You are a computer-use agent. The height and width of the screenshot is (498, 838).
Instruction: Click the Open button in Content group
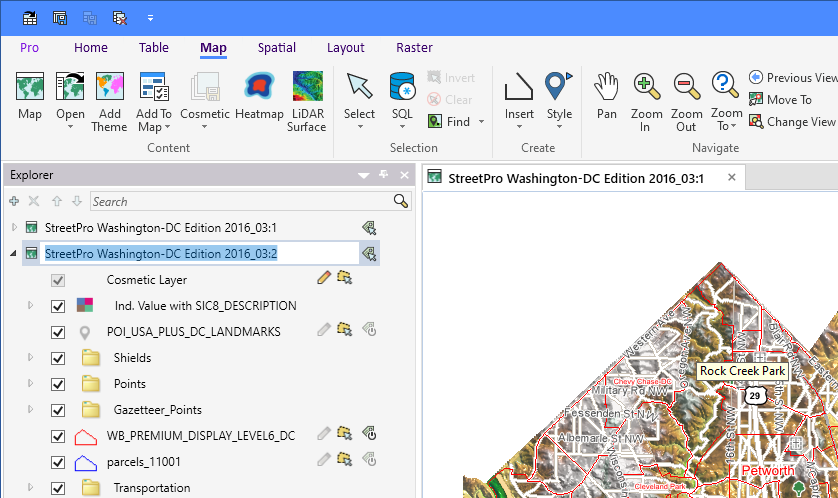coord(70,100)
